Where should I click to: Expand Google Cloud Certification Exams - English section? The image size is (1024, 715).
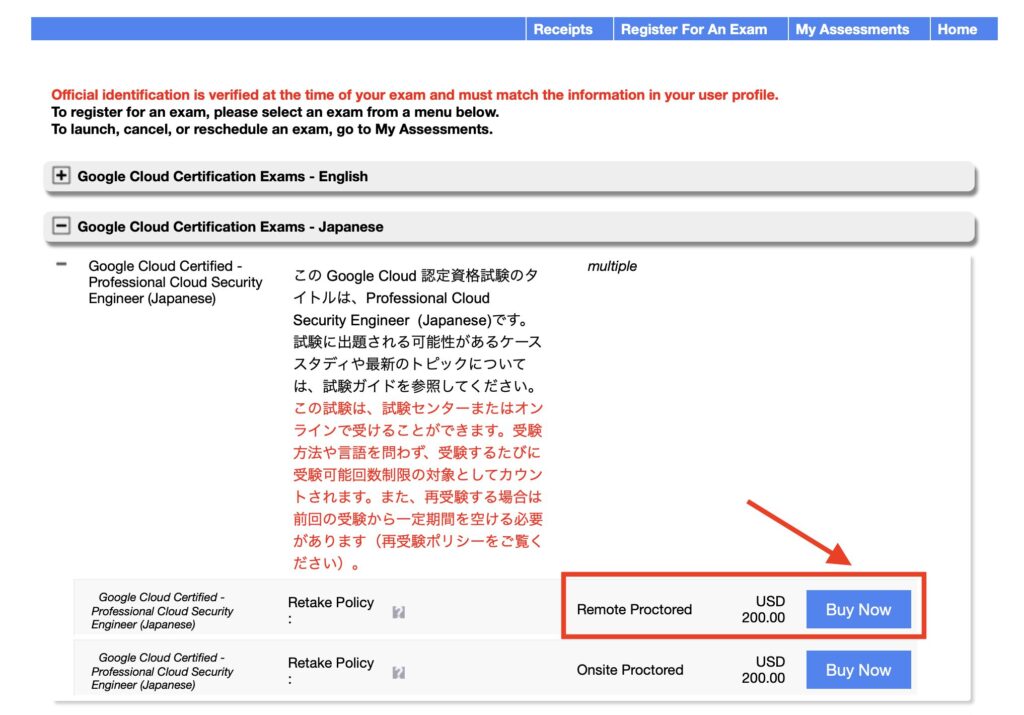pos(61,176)
